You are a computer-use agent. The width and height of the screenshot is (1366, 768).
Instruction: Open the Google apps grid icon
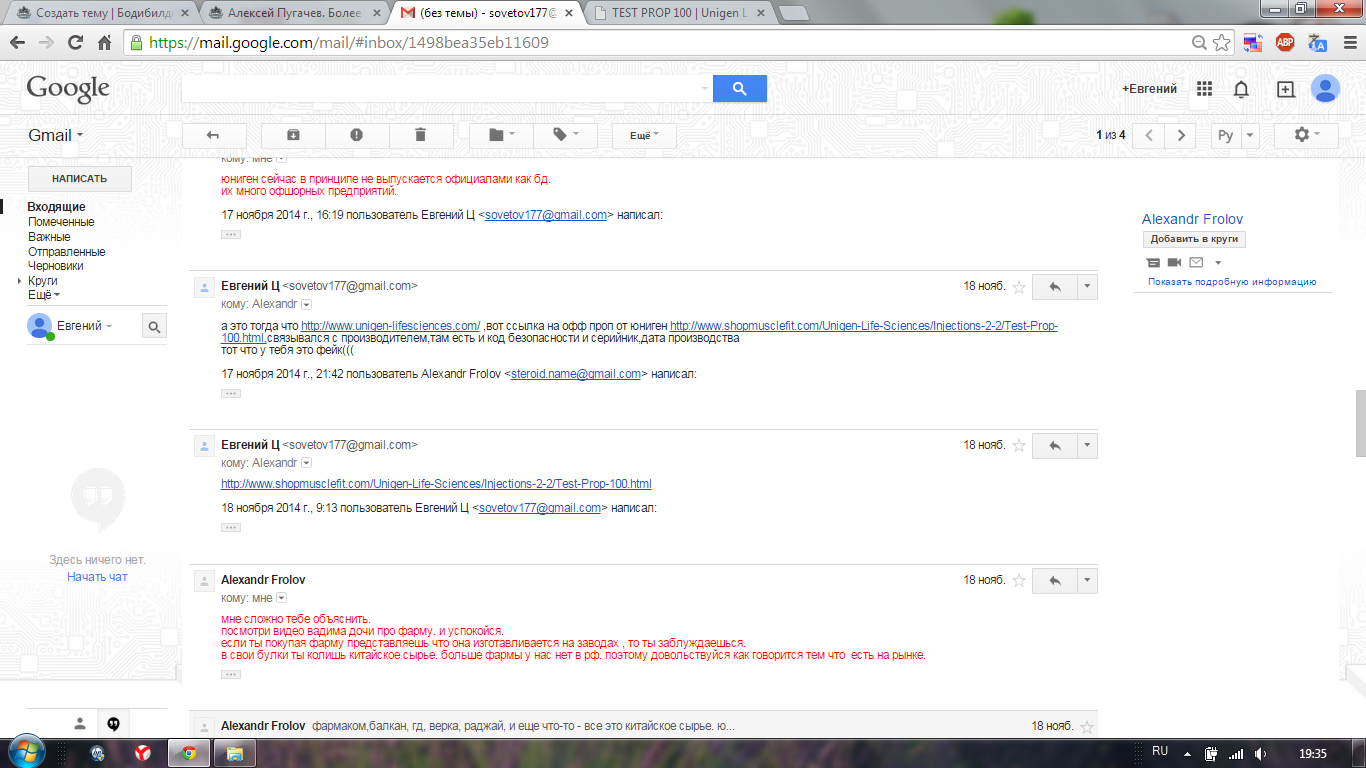tap(1204, 89)
